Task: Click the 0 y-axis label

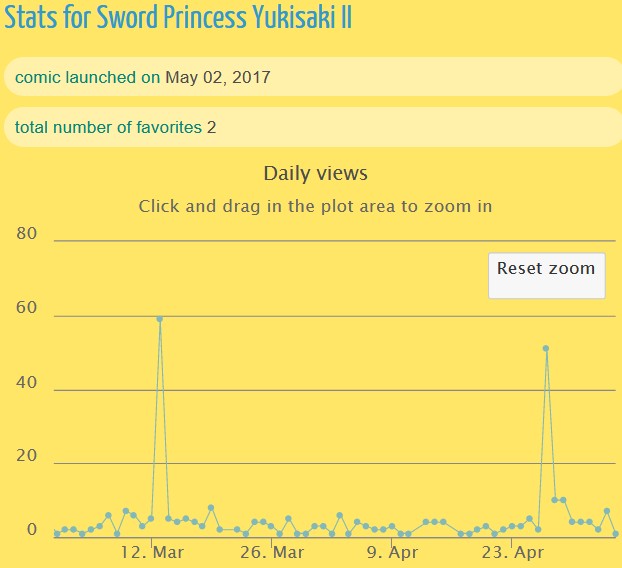Action: pos(32,530)
